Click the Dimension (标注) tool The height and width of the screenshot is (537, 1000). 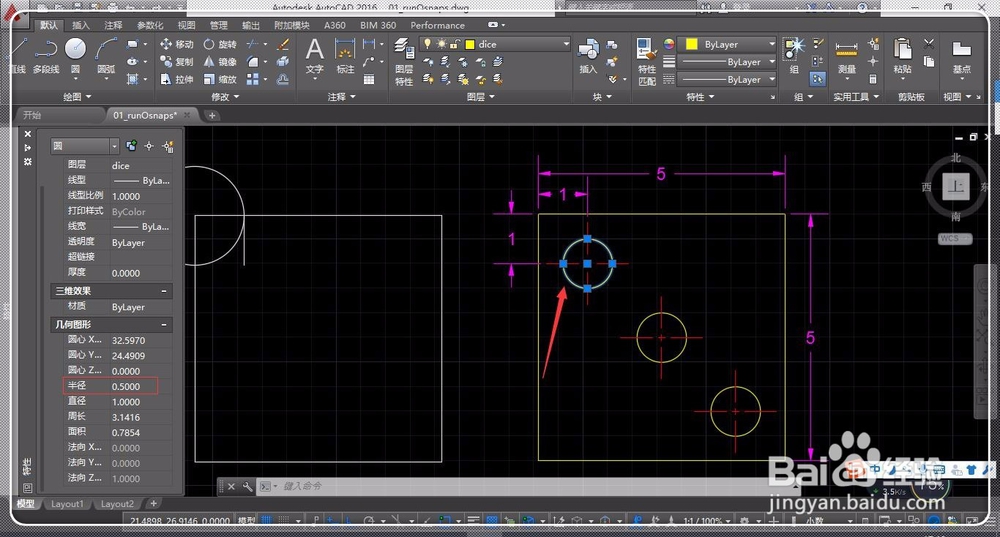click(345, 56)
